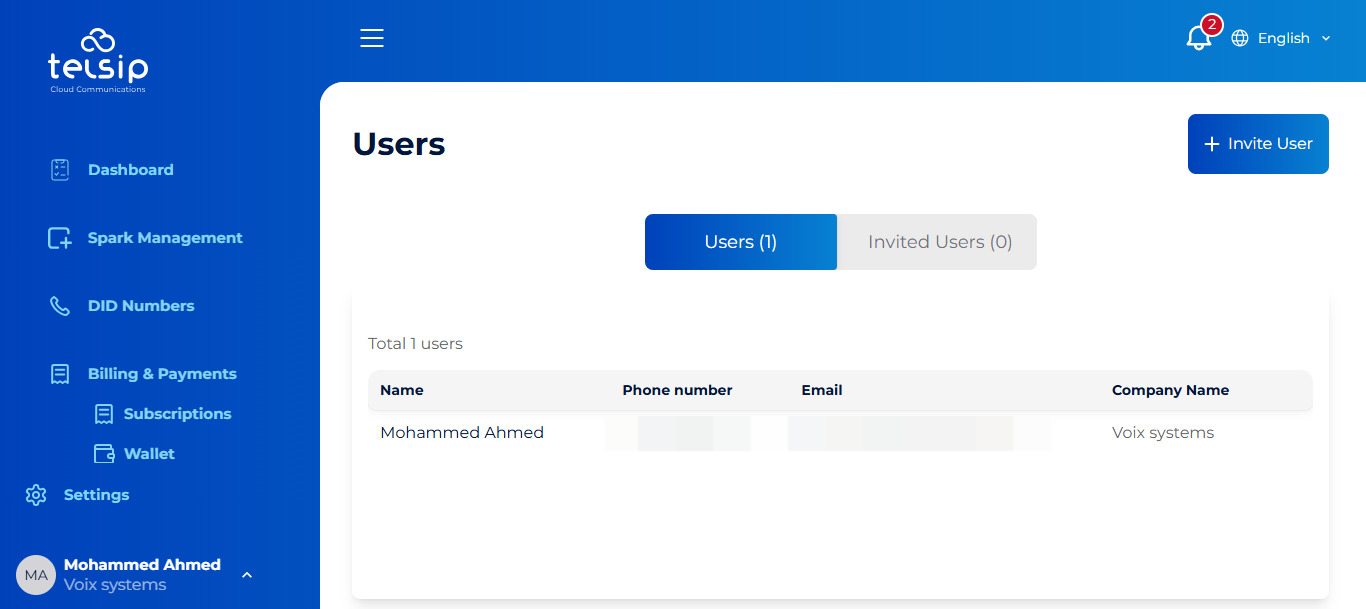Click the Dashboard checklist icon

click(x=60, y=170)
